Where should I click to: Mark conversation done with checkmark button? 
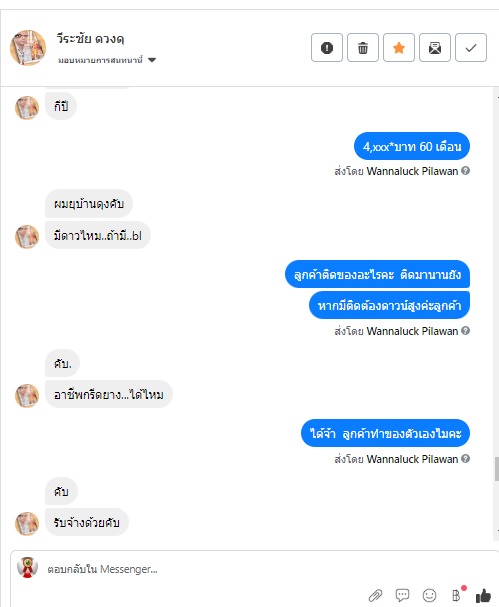[x=471, y=48]
